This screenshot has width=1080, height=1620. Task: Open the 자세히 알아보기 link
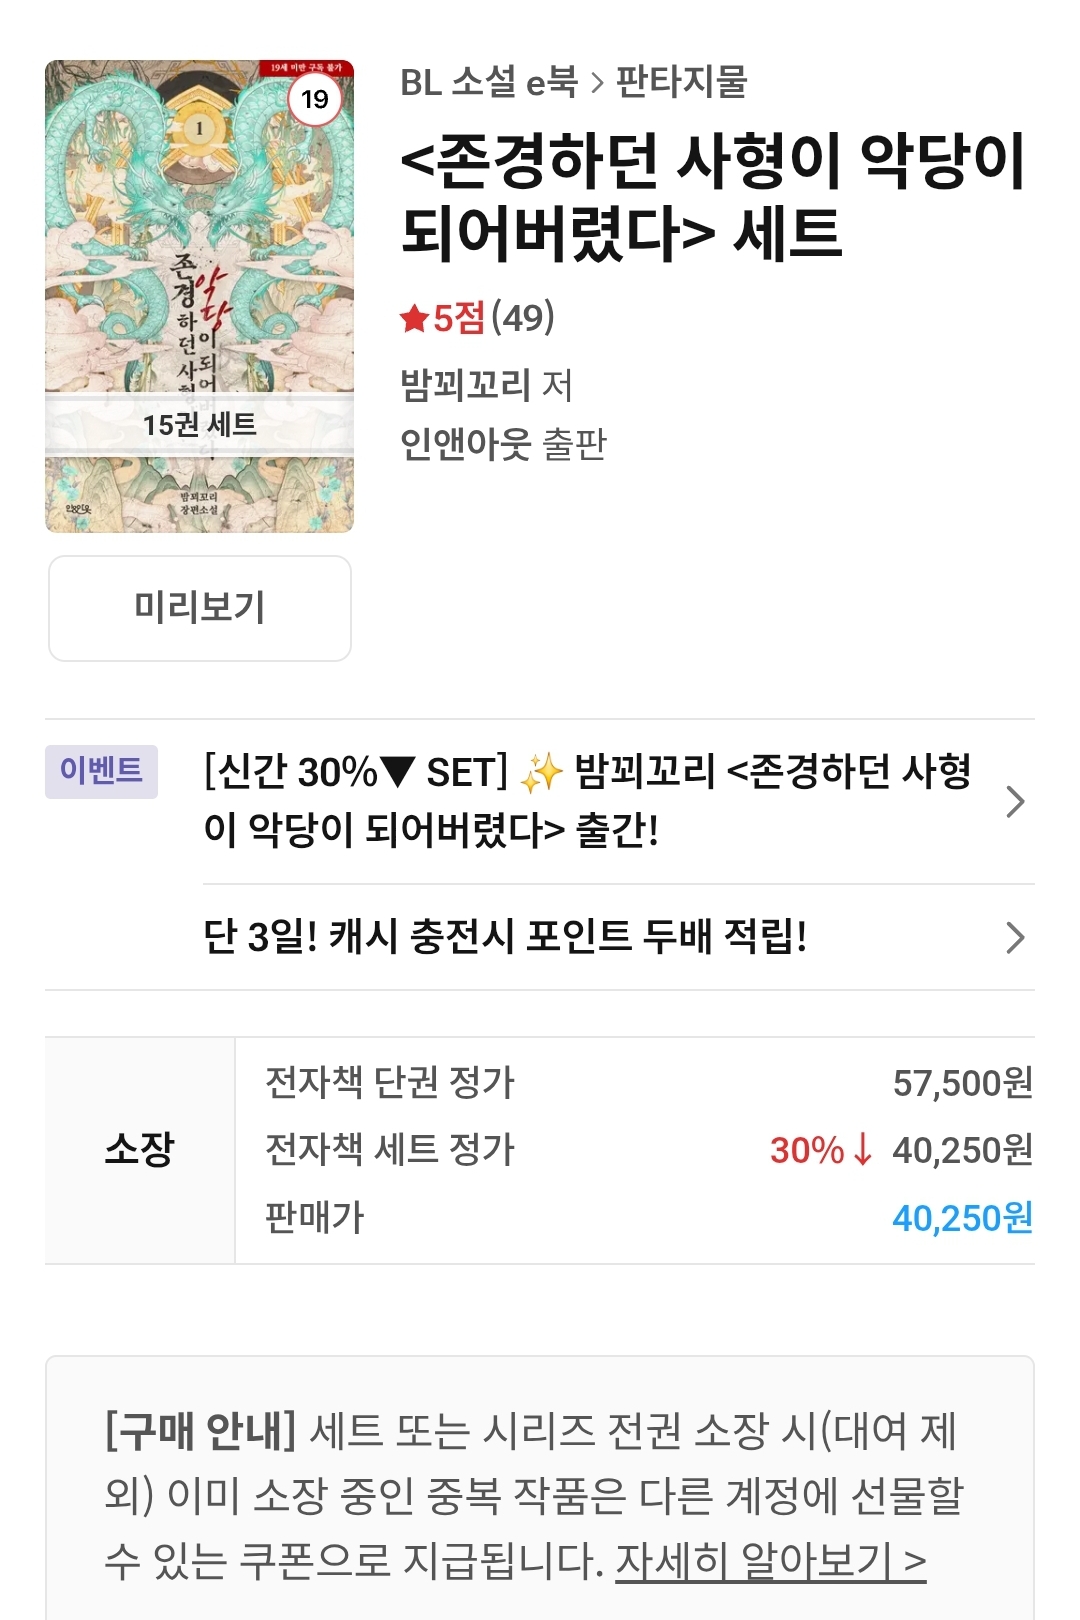771,1561
